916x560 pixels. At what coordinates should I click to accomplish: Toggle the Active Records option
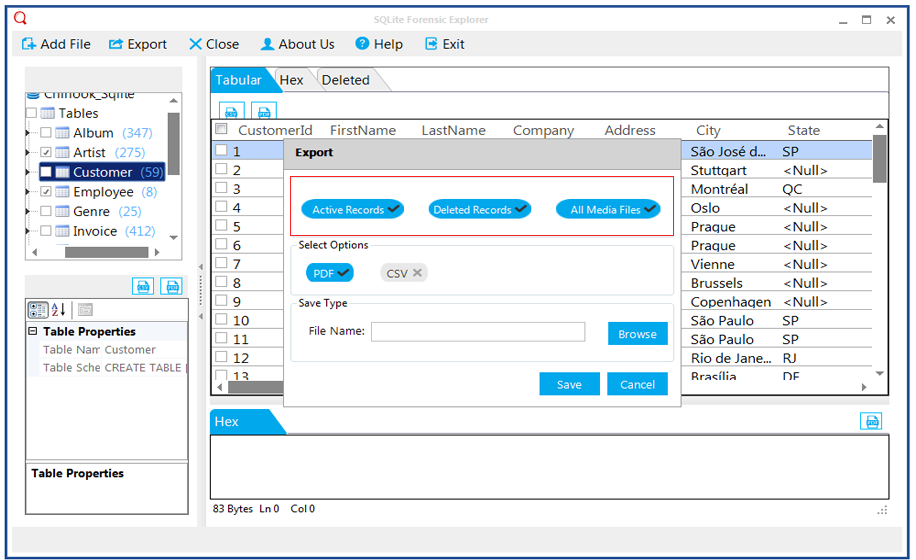(352, 210)
